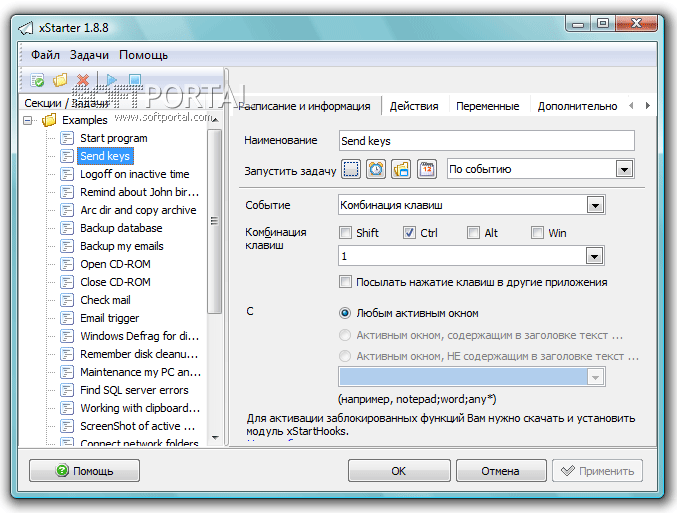Open the 'Комбинация клавиш' event dropdown
Screen dimensions: 677x513
tap(595, 205)
